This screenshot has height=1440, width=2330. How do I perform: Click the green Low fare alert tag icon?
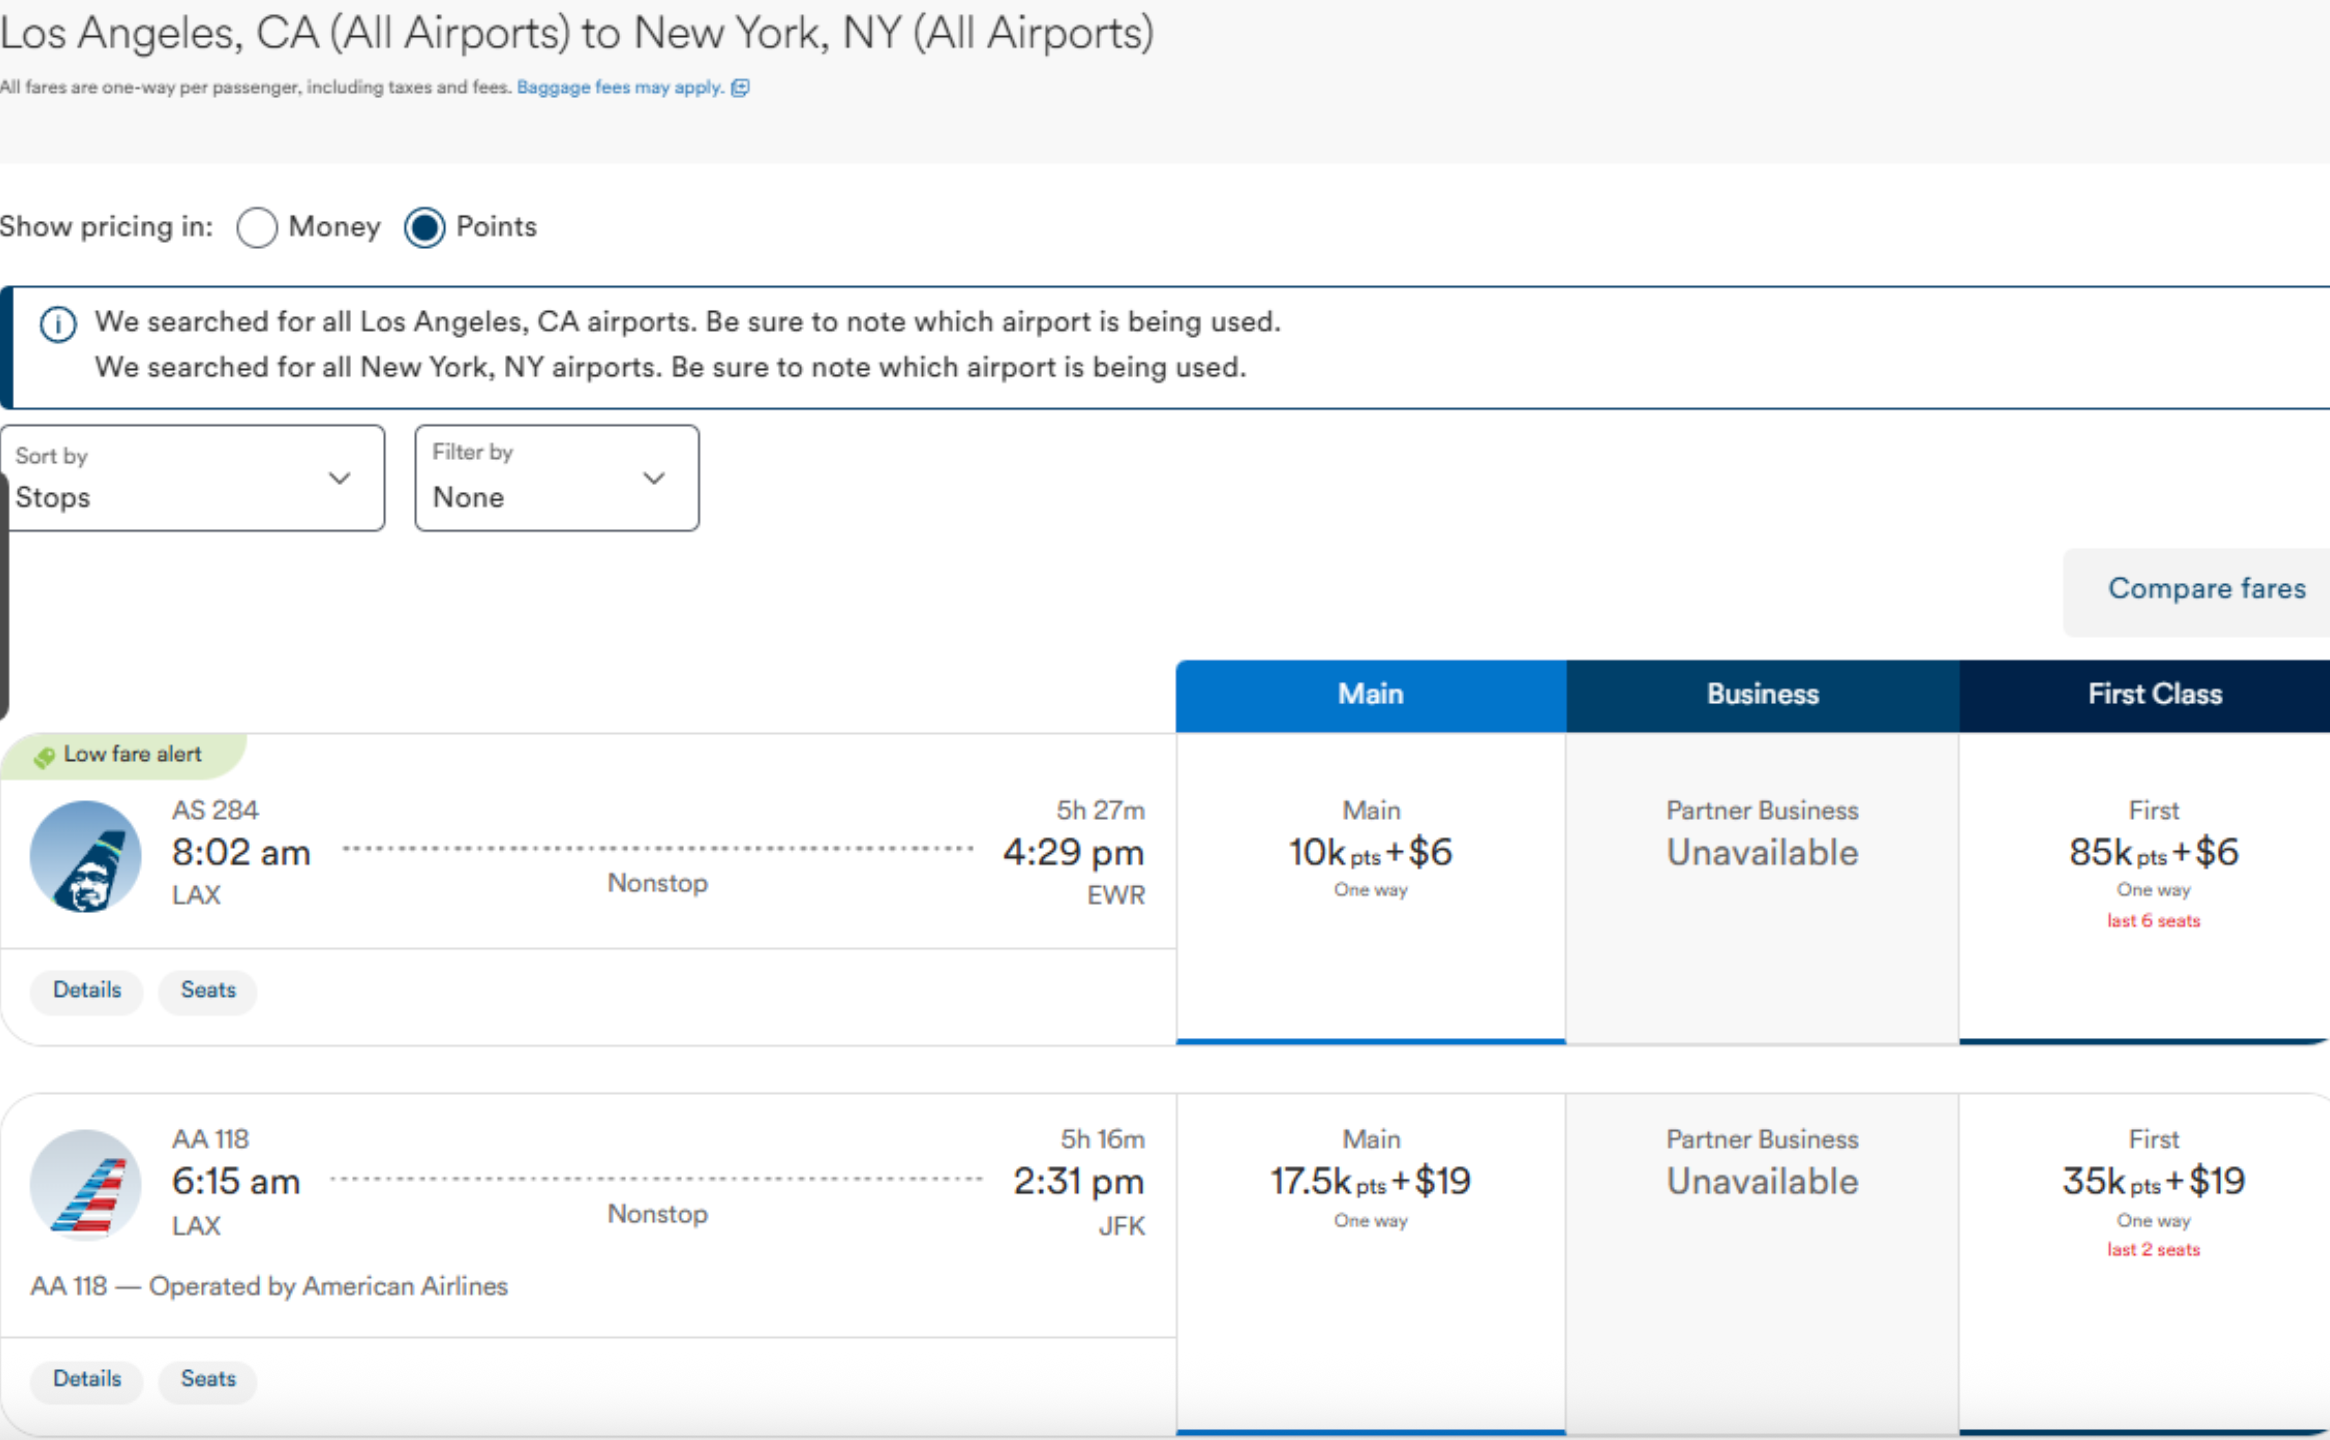pos(44,757)
